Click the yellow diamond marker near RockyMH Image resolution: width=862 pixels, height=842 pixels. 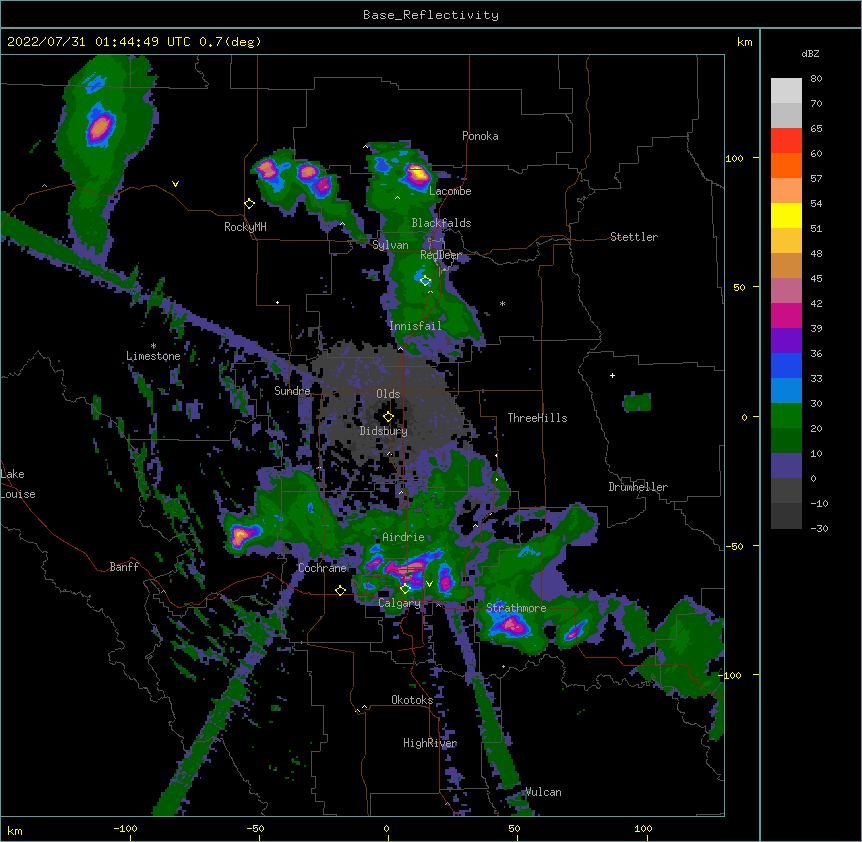pyautogui.click(x=250, y=204)
